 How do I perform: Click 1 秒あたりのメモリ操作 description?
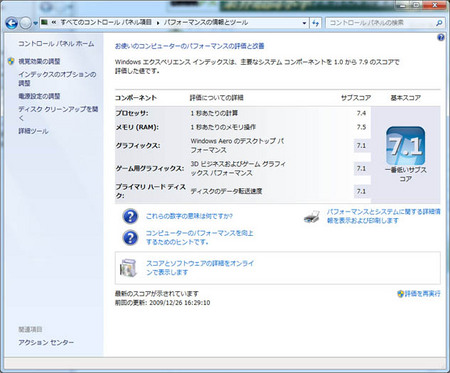(223, 127)
